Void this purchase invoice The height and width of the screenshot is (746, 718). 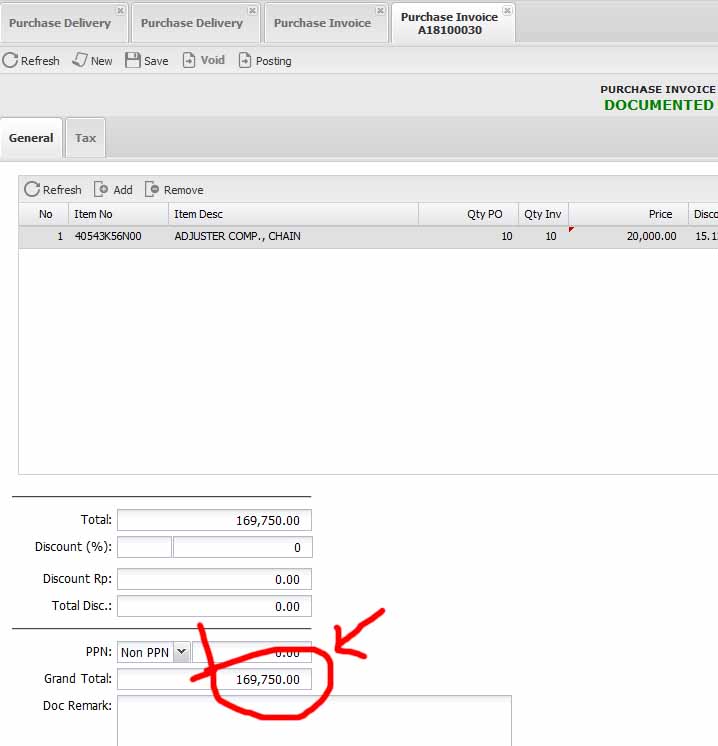click(x=203, y=61)
